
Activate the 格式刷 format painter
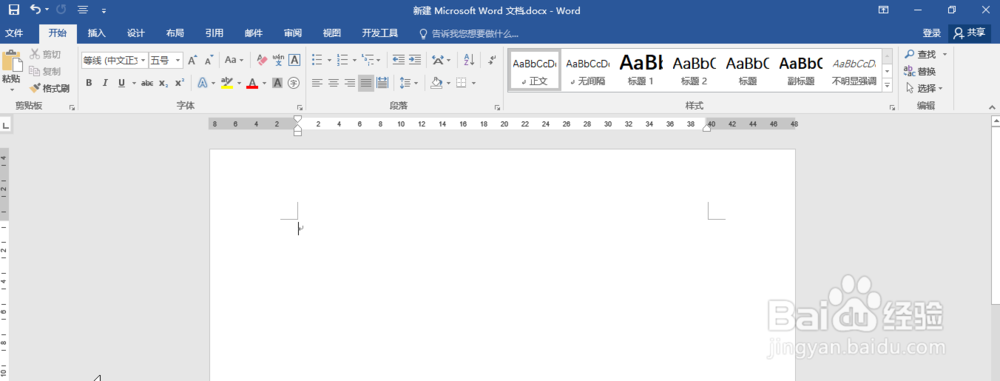click(x=49, y=88)
